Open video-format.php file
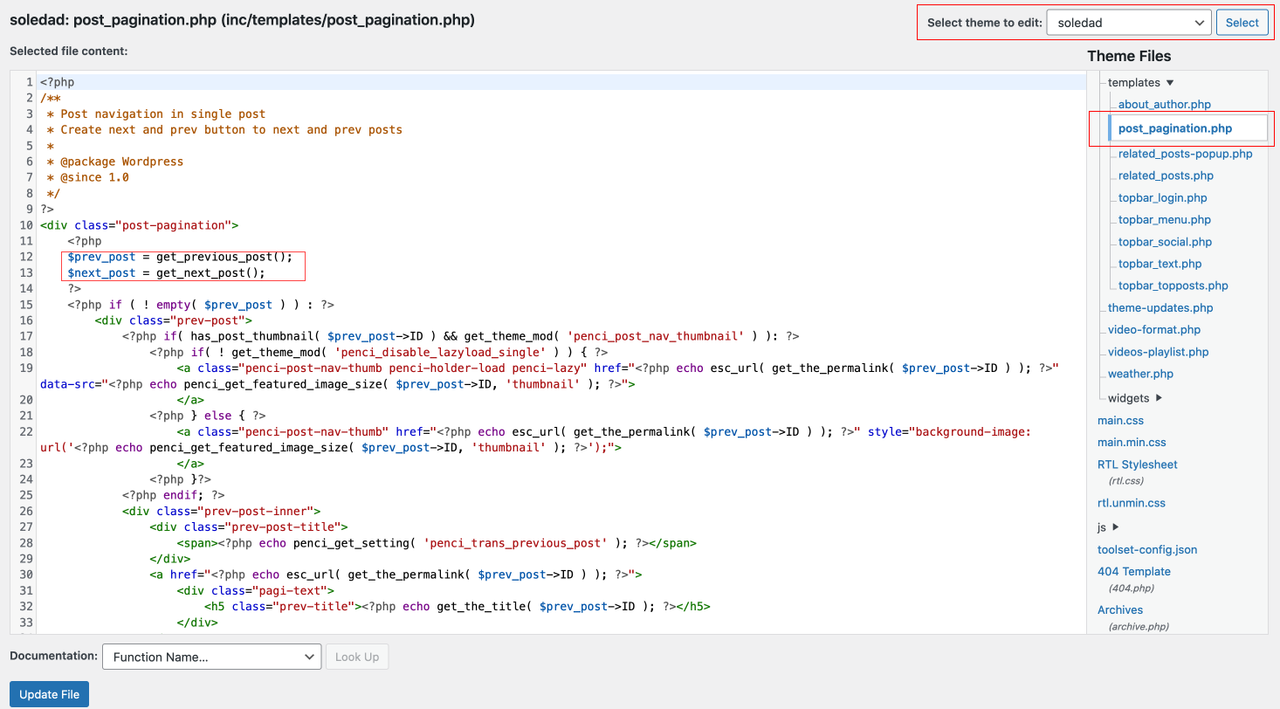 tap(1154, 330)
